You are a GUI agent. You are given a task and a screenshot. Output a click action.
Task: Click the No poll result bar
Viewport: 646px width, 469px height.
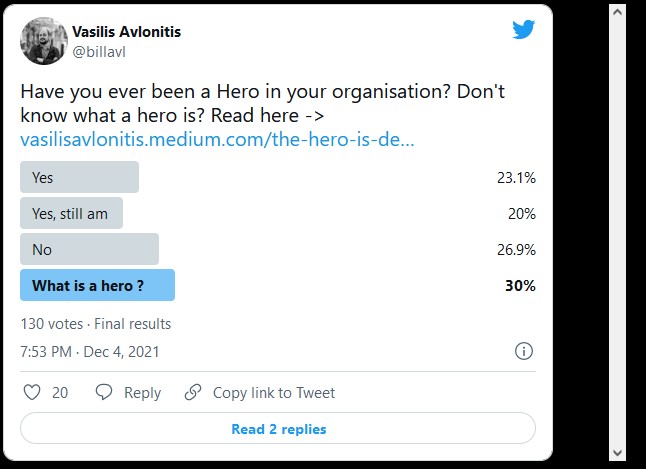pos(89,249)
